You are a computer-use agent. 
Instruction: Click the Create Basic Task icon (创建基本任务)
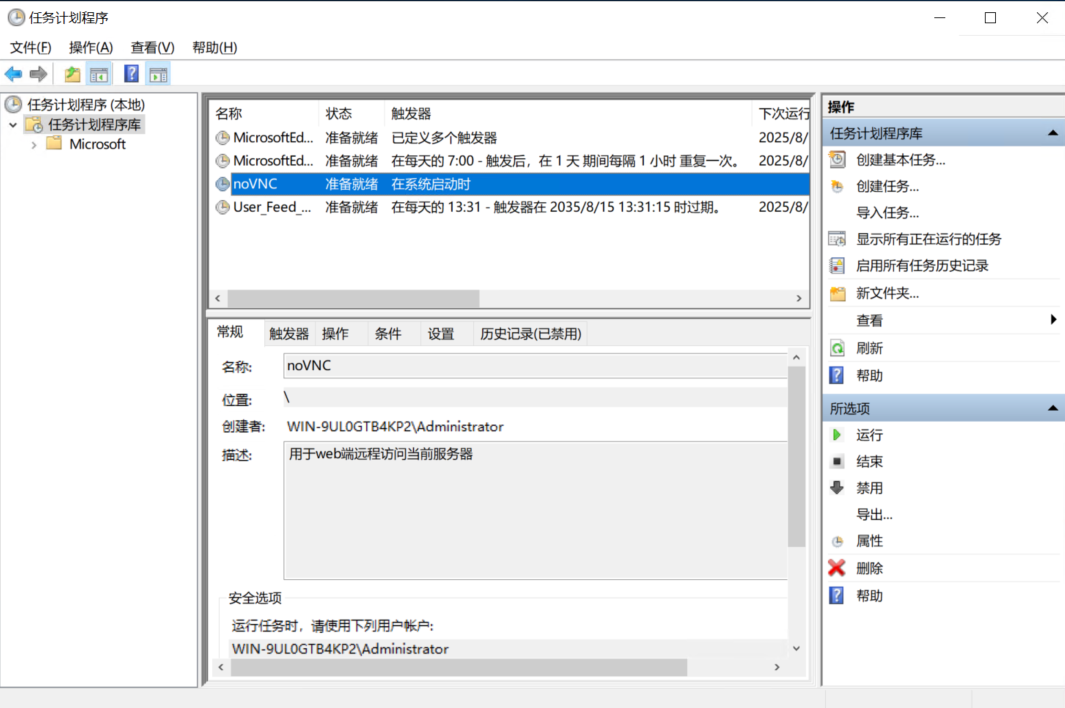click(x=837, y=160)
